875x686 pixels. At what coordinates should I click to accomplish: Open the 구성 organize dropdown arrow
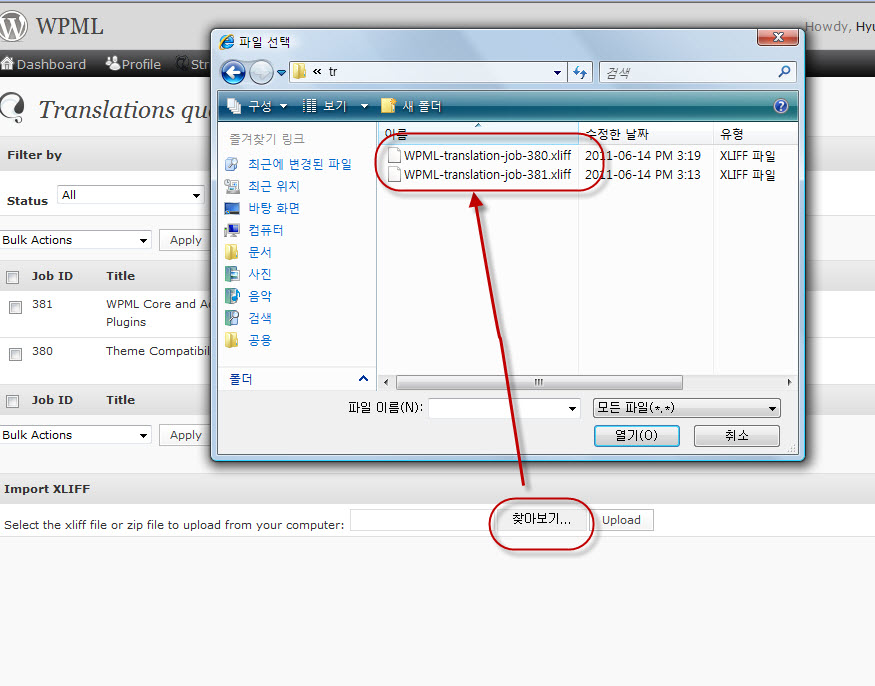(283, 106)
